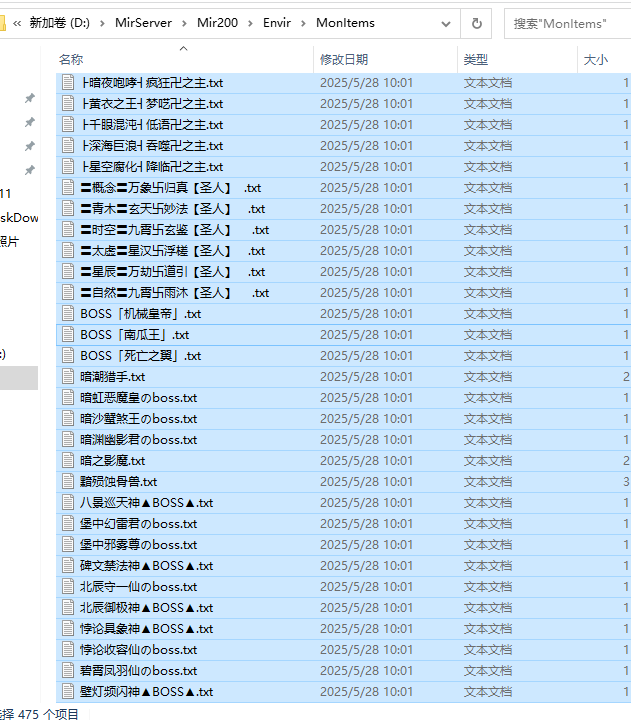
Task: Click the file icon of 碑文禁法神▲BOSS▲.txt
Action: (68, 566)
